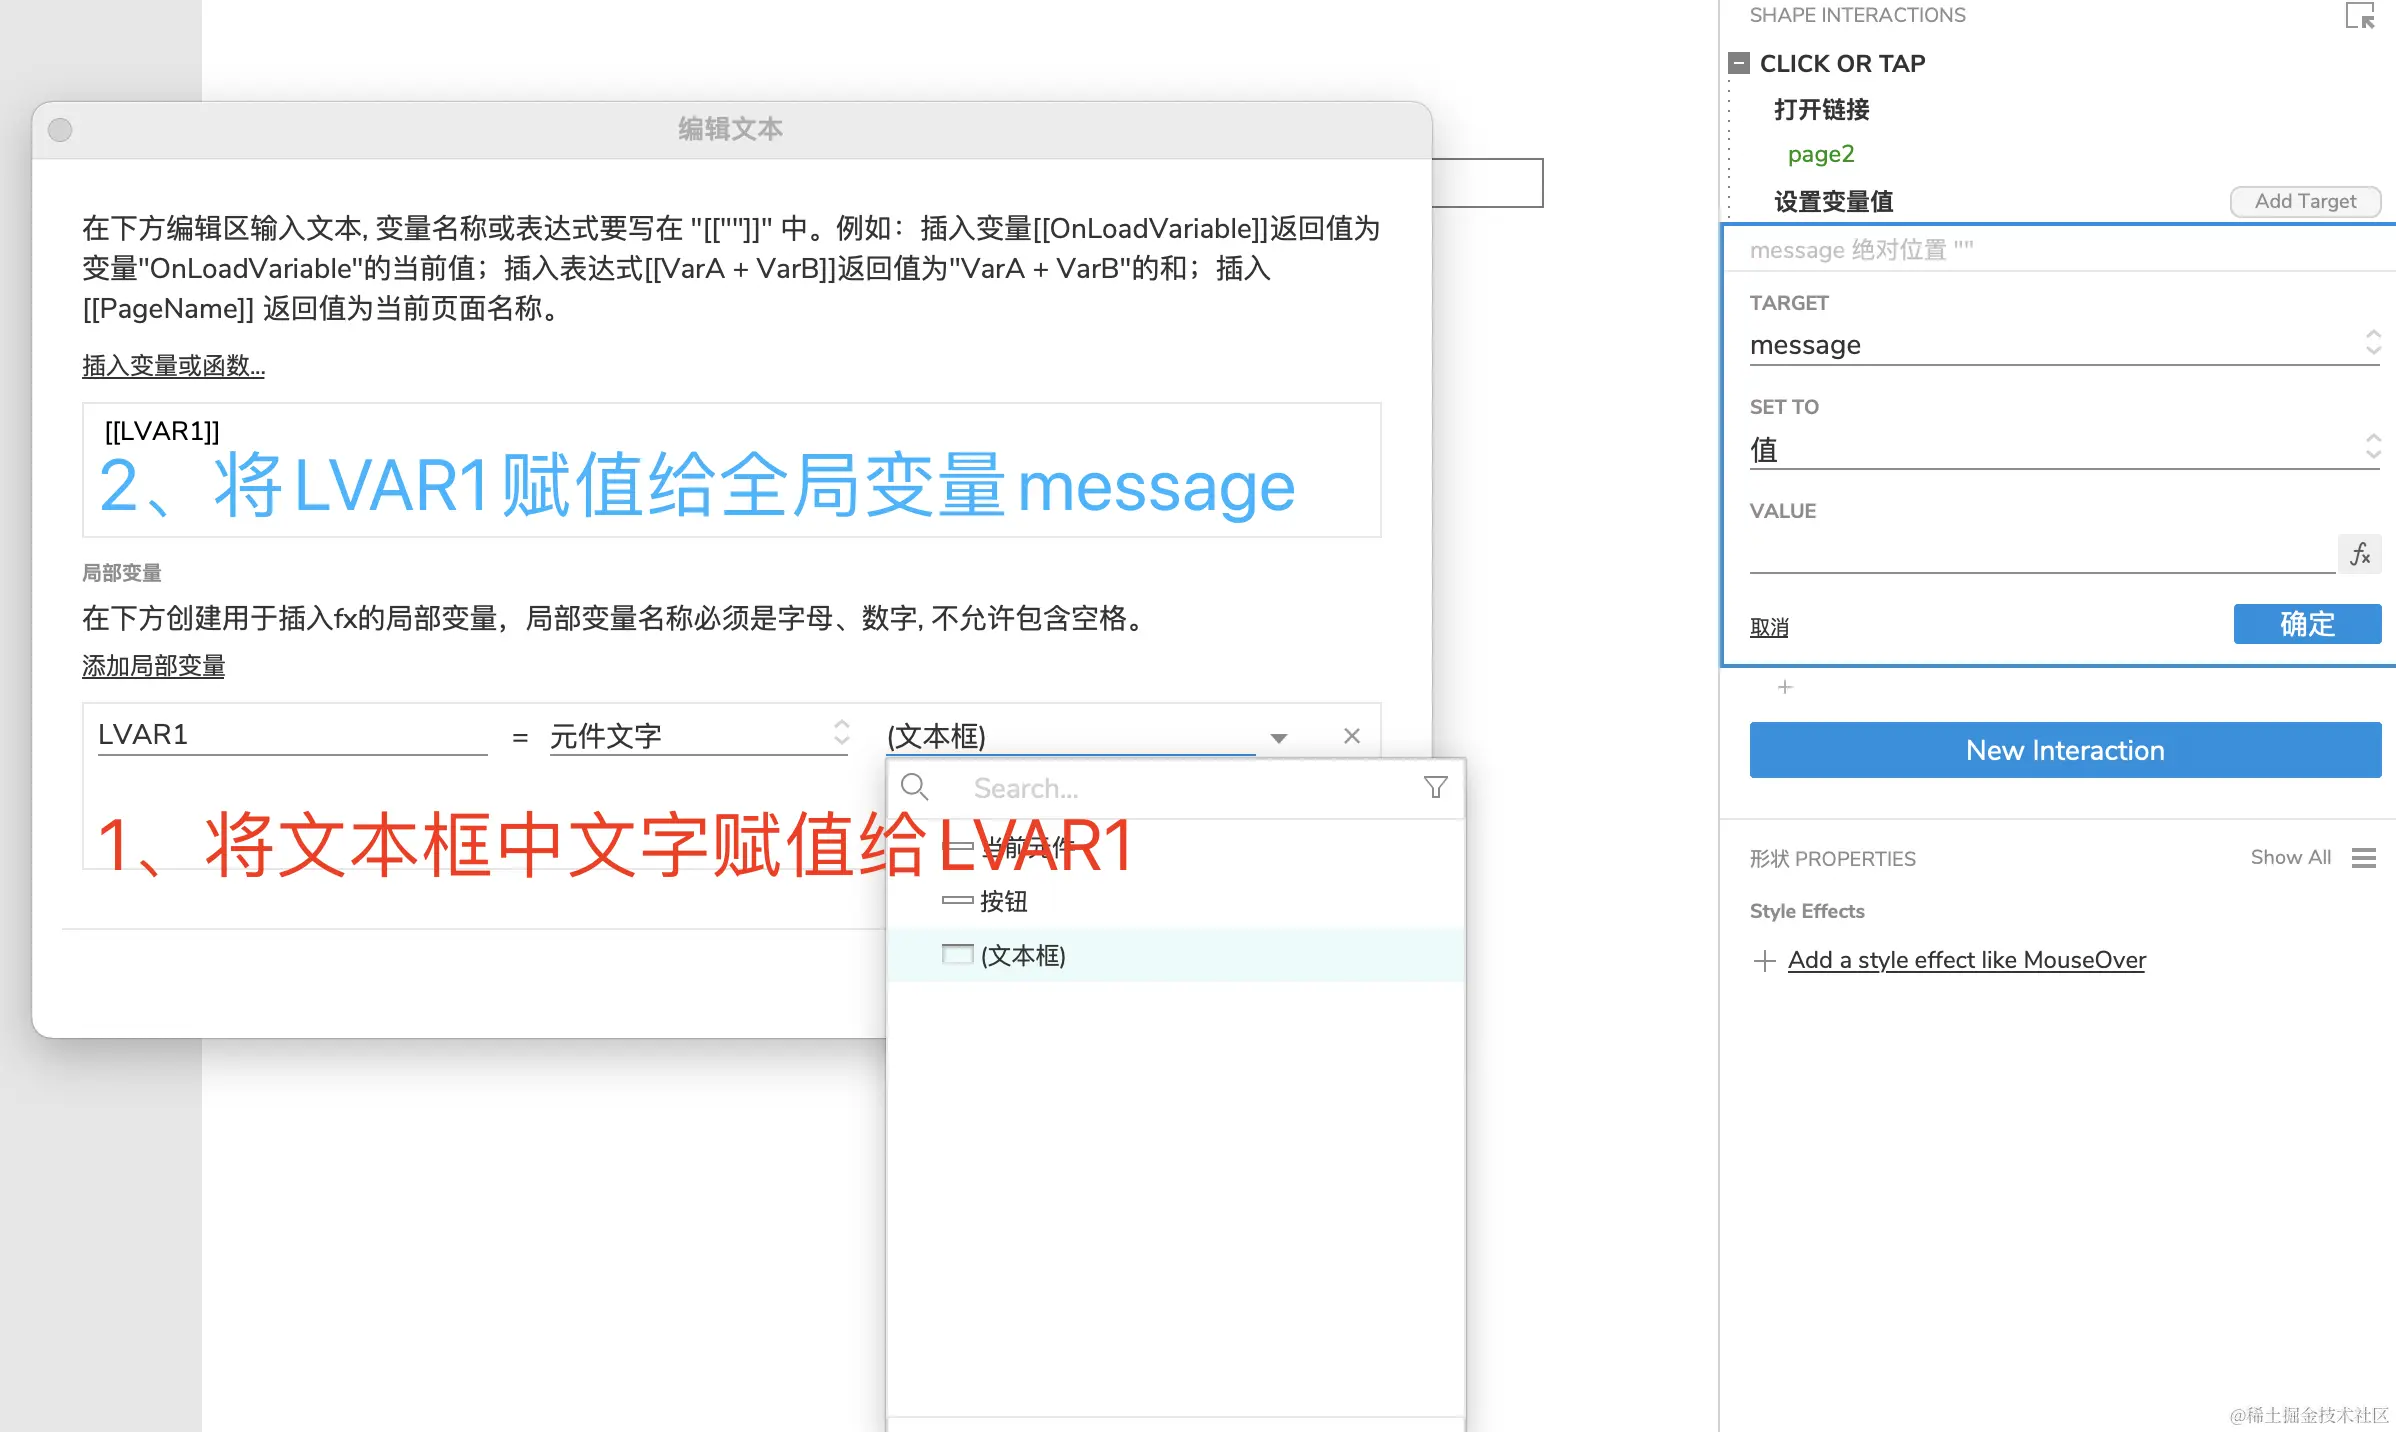Click the New Interaction button

click(x=2064, y=750)
